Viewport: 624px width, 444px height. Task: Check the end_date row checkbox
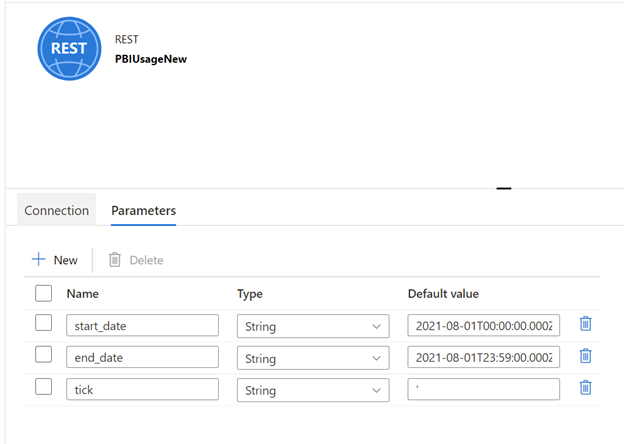43,354
